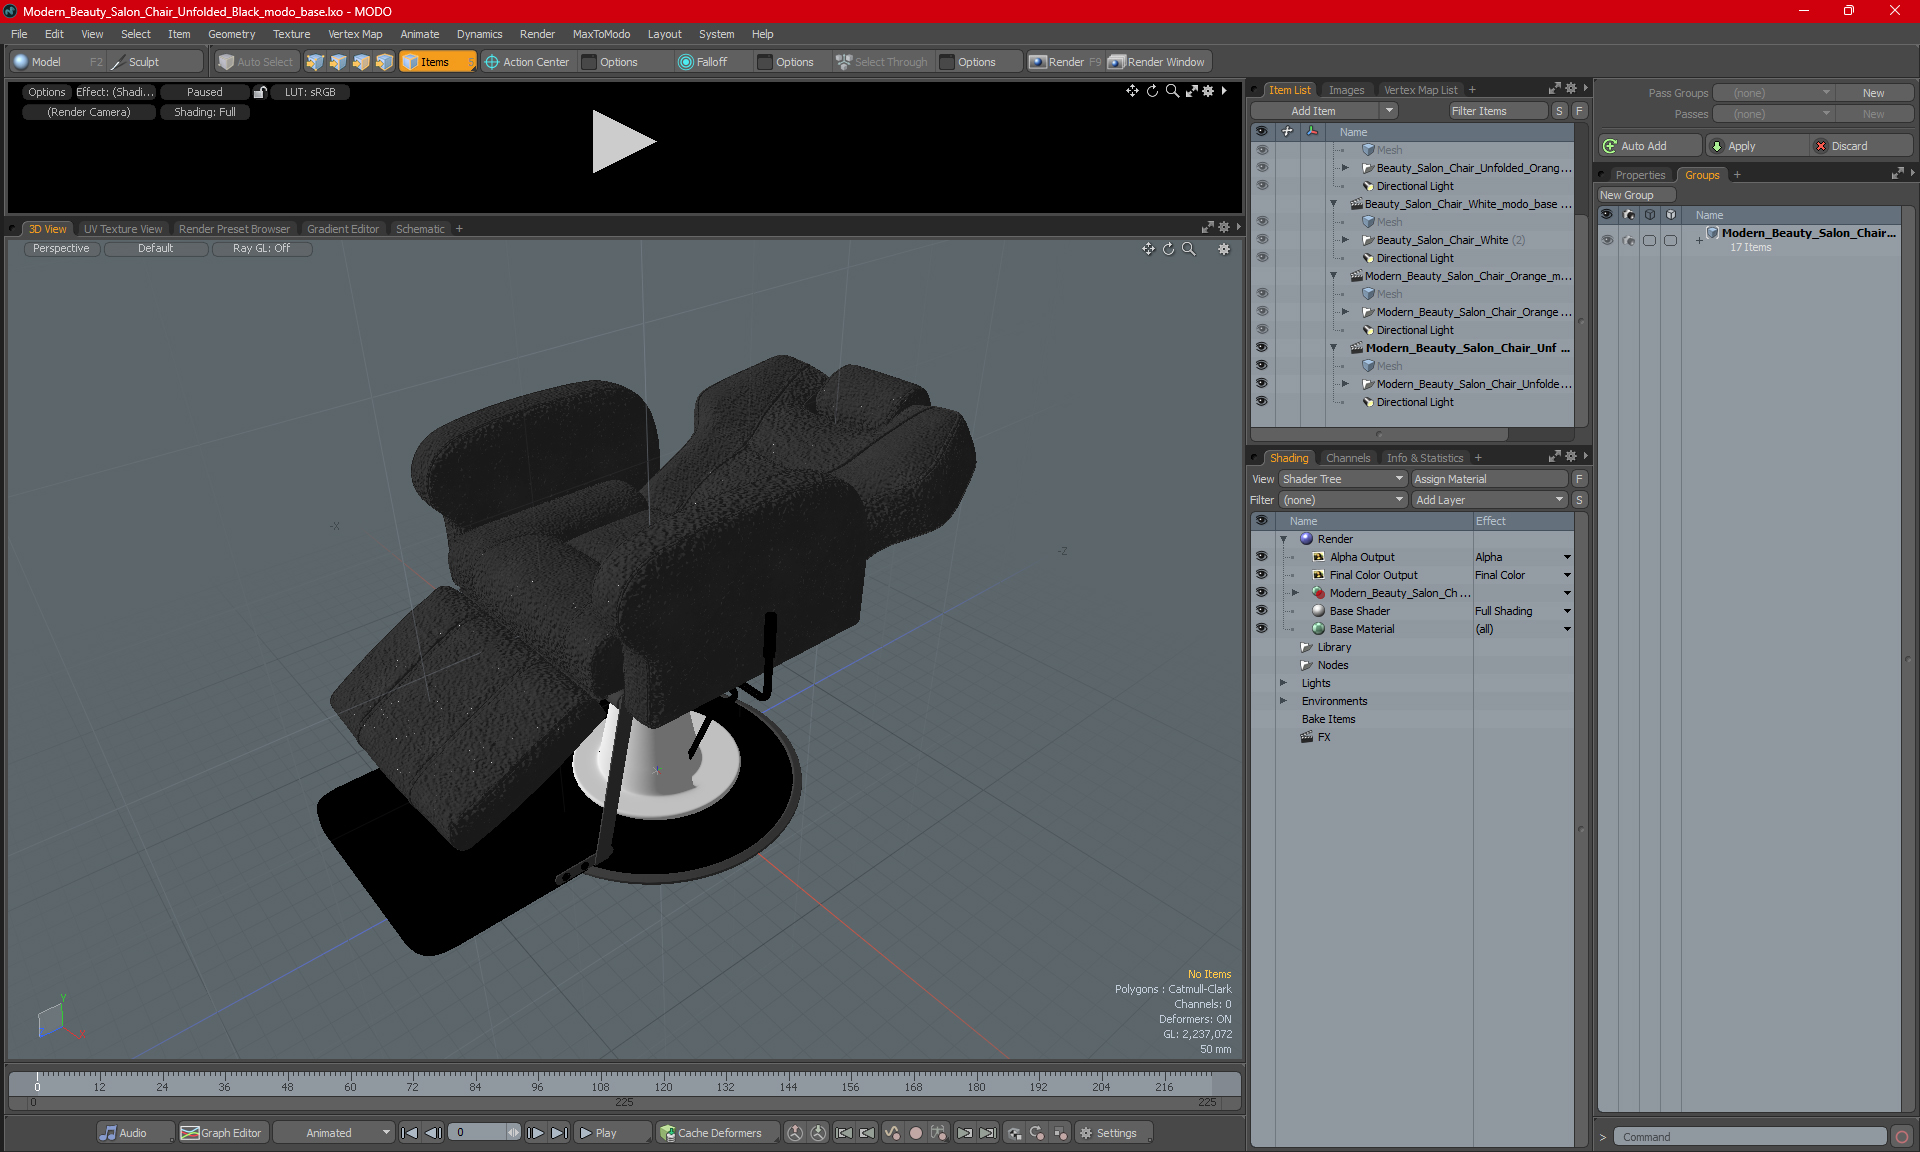Image resolution: width=1920 pixels, height=1152 pixels.
Task: Collapse the Render tree node
Action: tap(1283, 539)
